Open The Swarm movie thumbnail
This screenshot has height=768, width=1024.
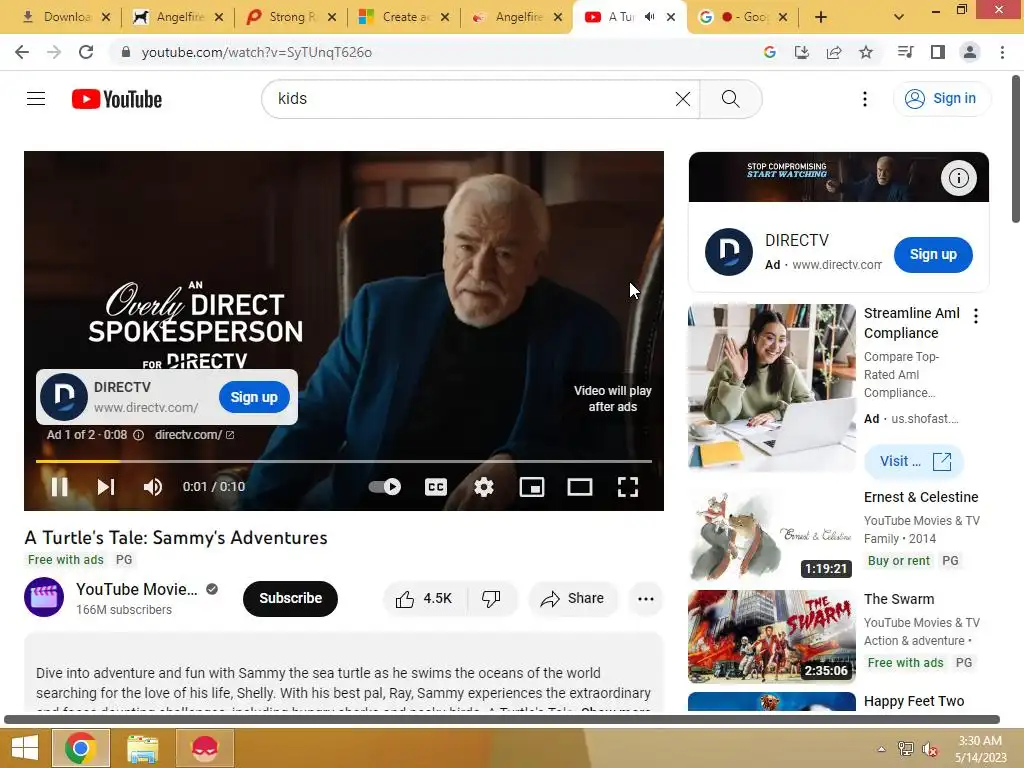771,637
